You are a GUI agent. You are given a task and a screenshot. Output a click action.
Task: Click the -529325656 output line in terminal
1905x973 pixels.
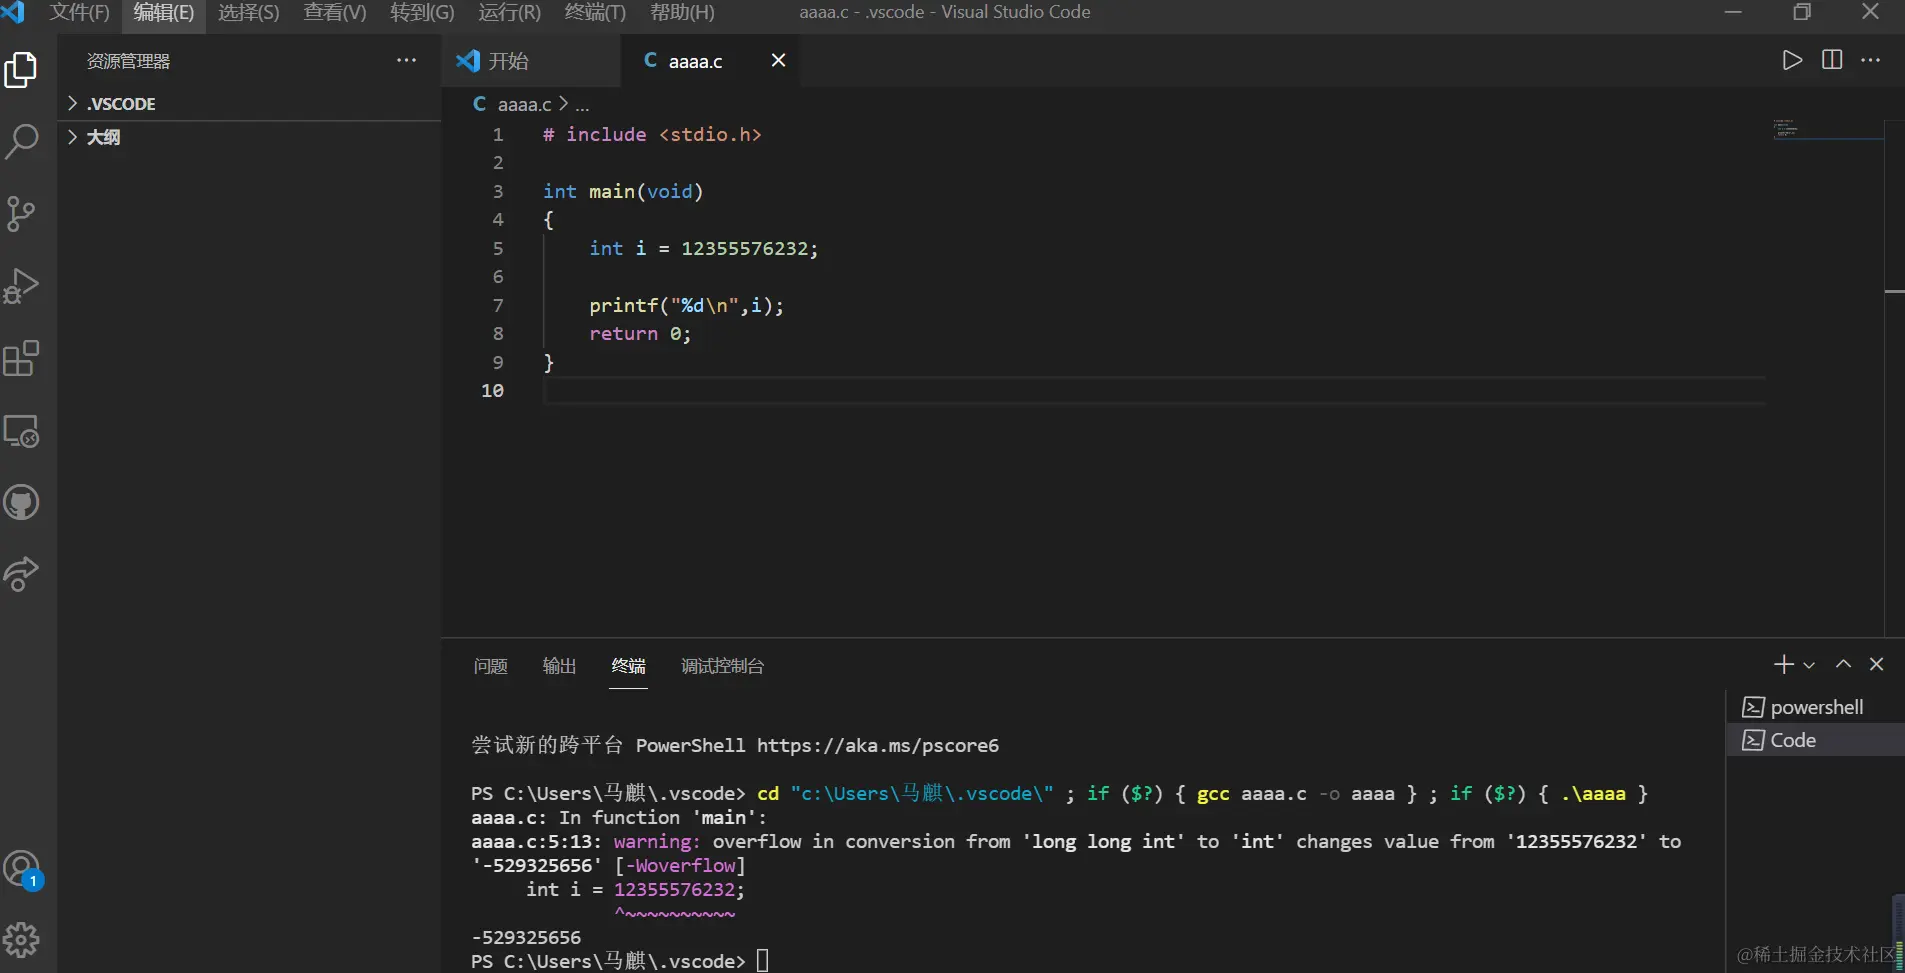(526, 938)
